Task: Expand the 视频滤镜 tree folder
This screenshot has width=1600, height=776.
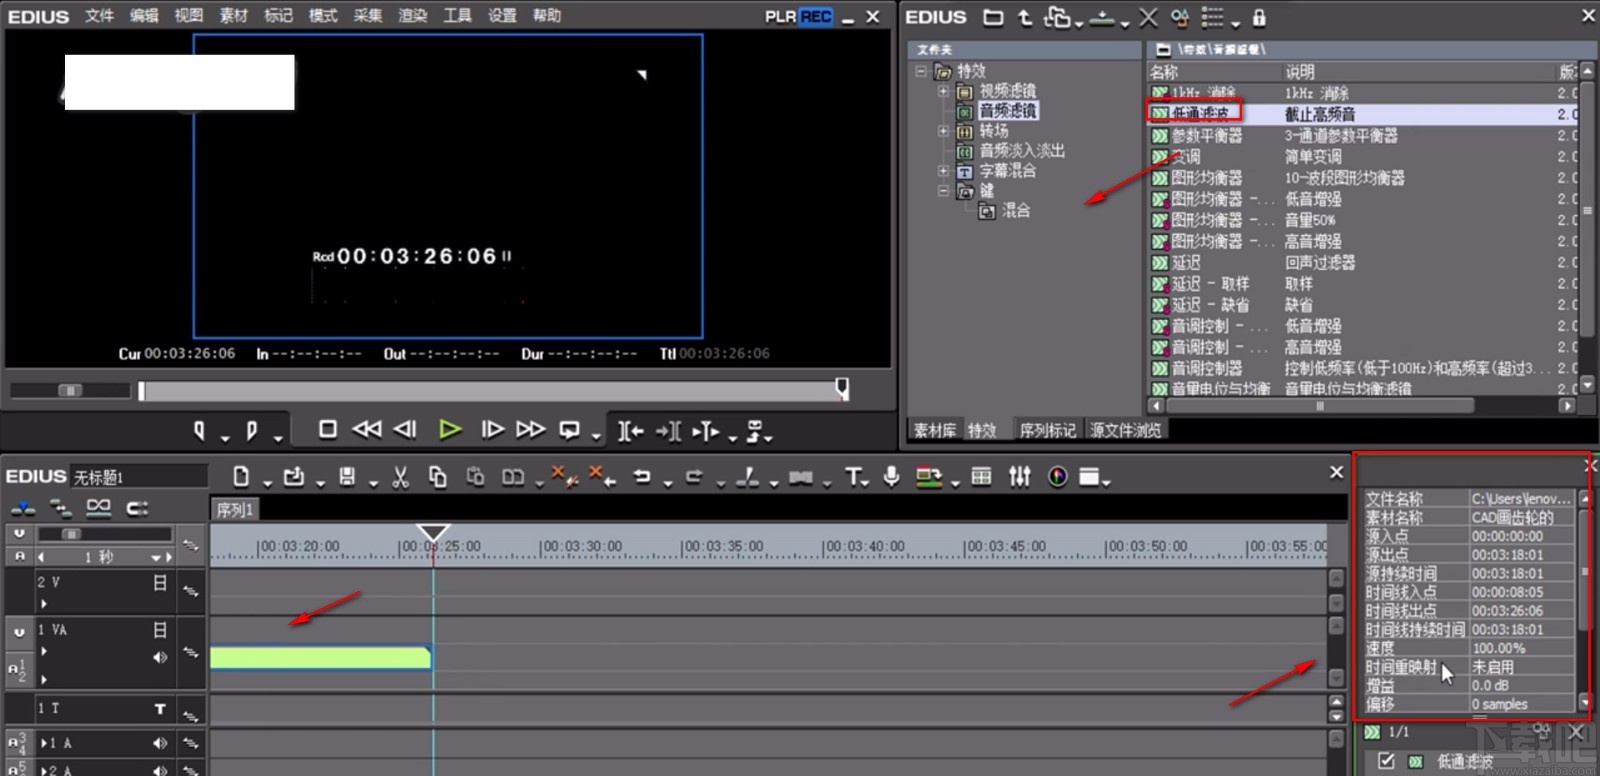Action: pos(942,91)
